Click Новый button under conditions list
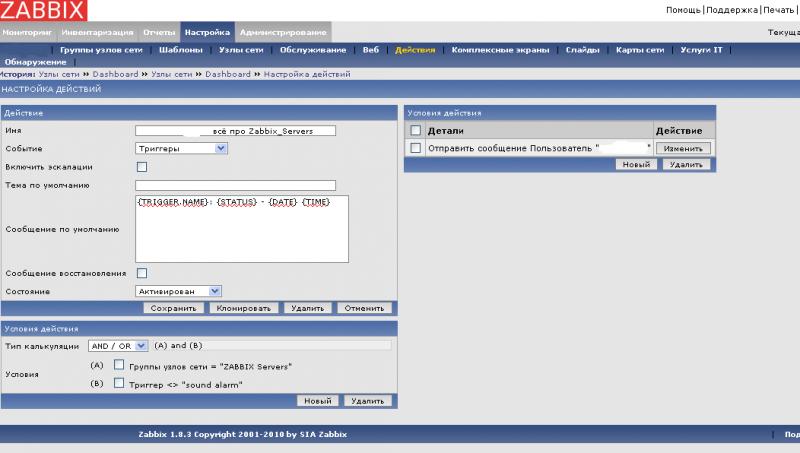The height and width of the screenshot is (453, 800). [317, 401]
